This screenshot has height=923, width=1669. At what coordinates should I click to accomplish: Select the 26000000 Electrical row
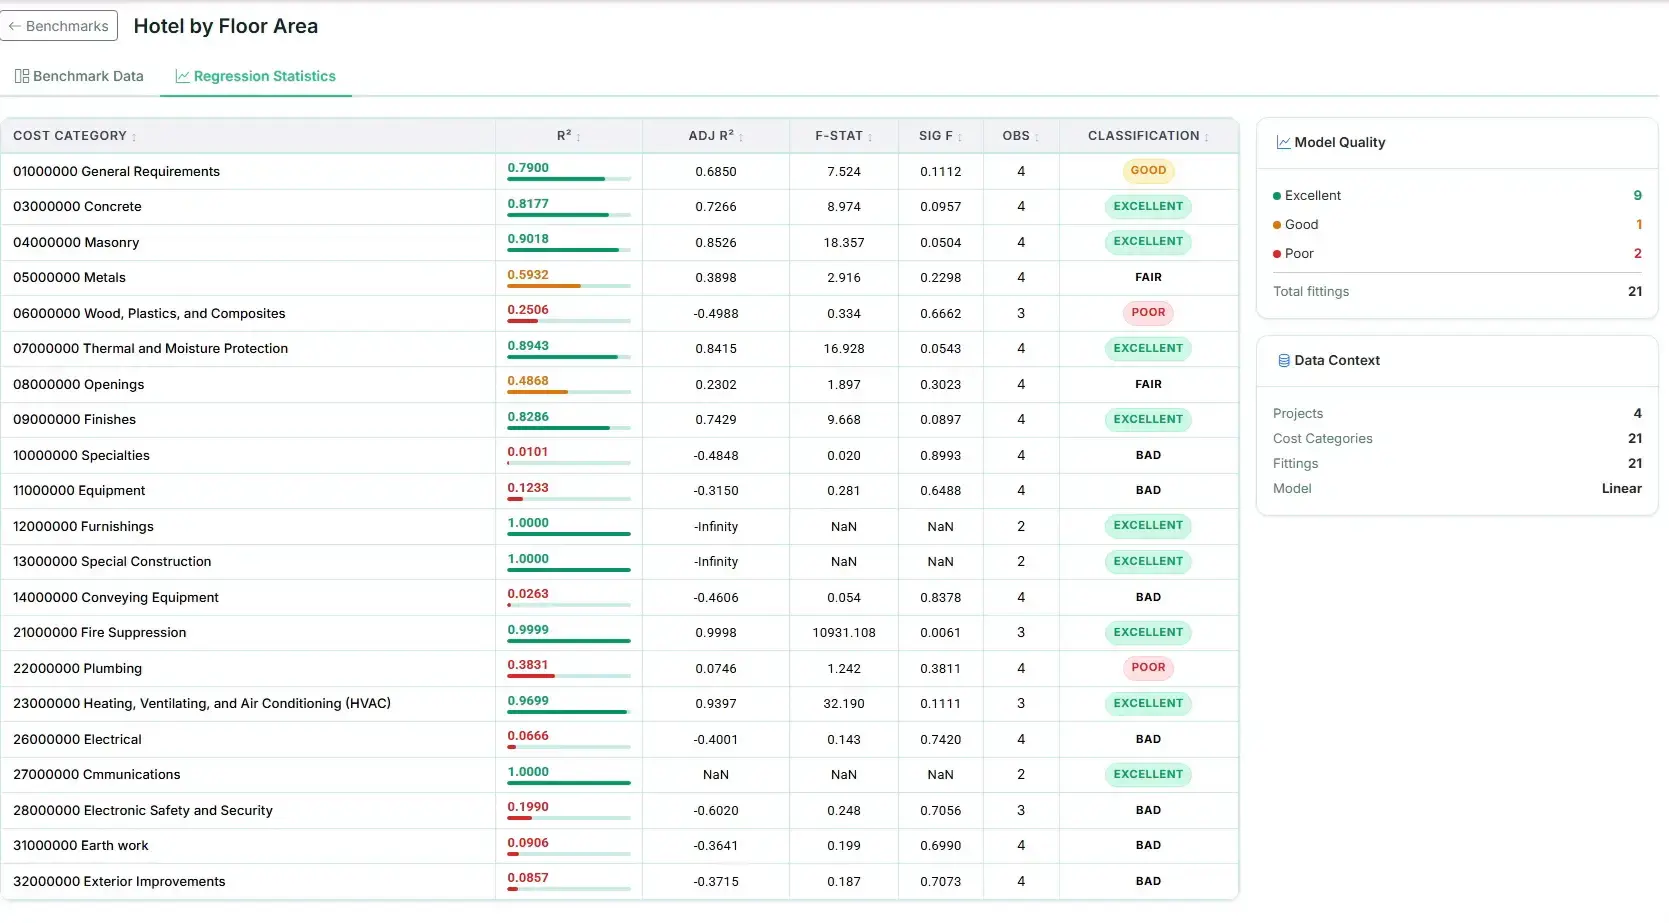[620, 739]
